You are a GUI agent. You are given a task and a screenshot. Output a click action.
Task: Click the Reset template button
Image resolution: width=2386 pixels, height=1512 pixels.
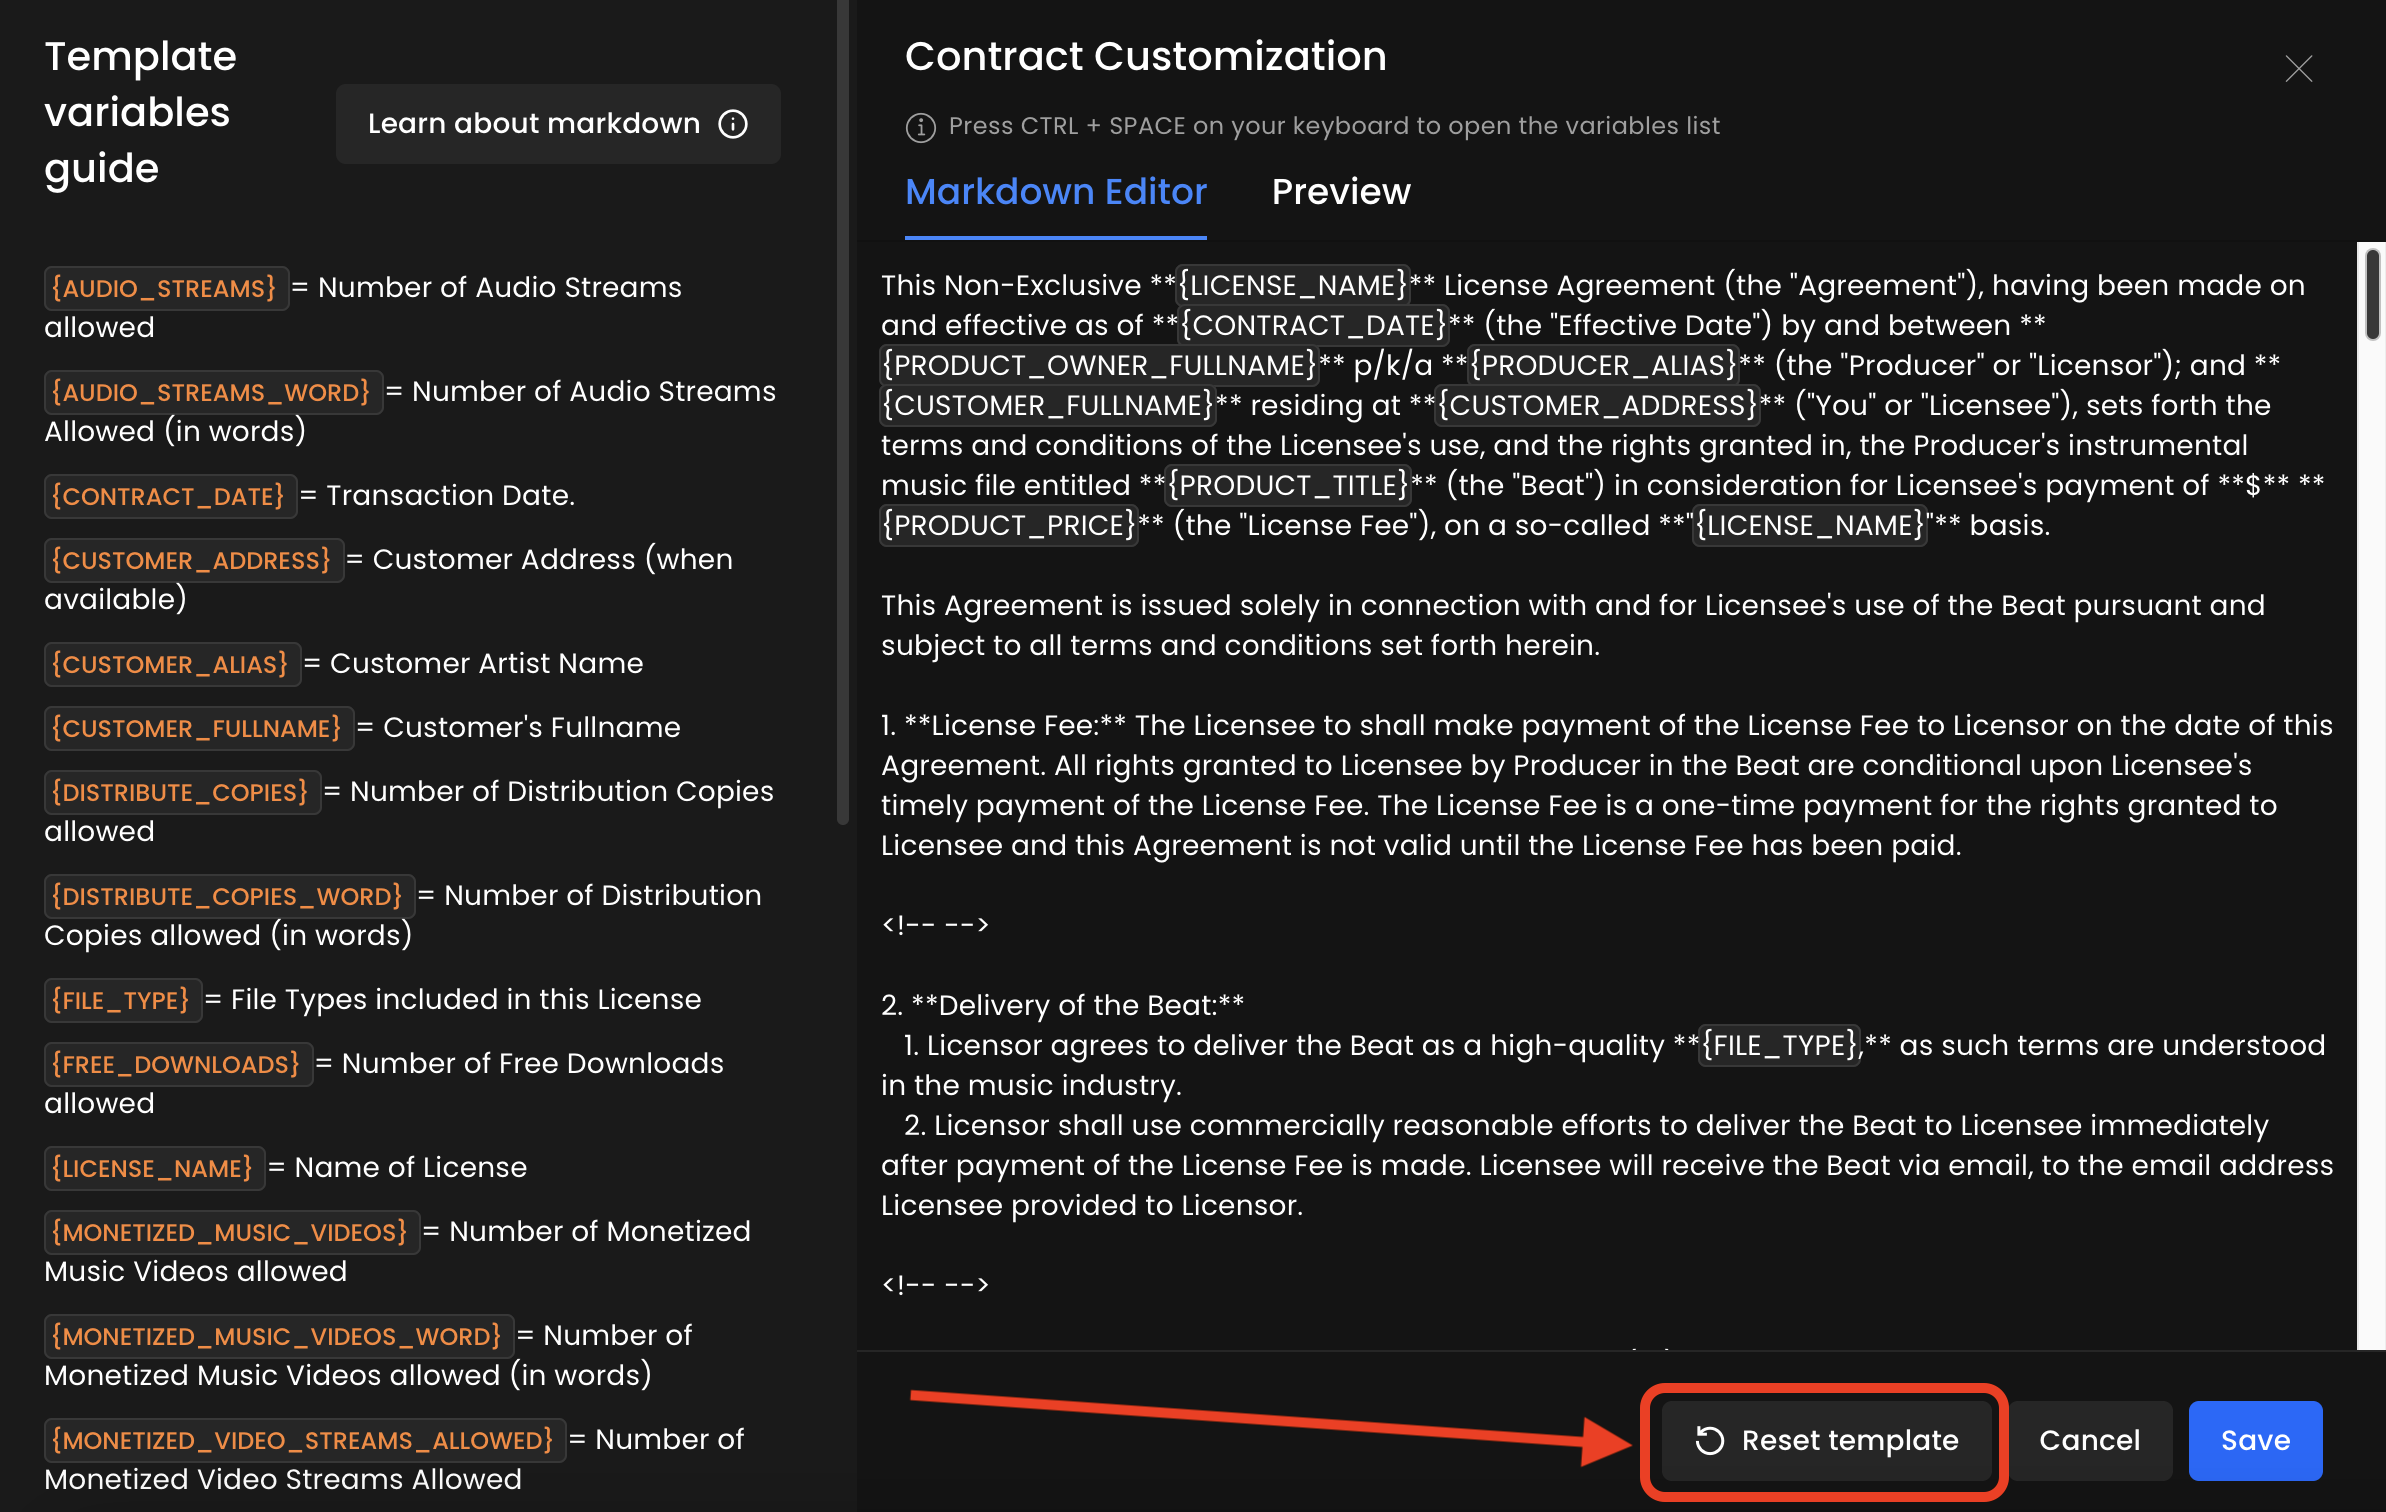pyautogui.click(x=1826, y=1440)
